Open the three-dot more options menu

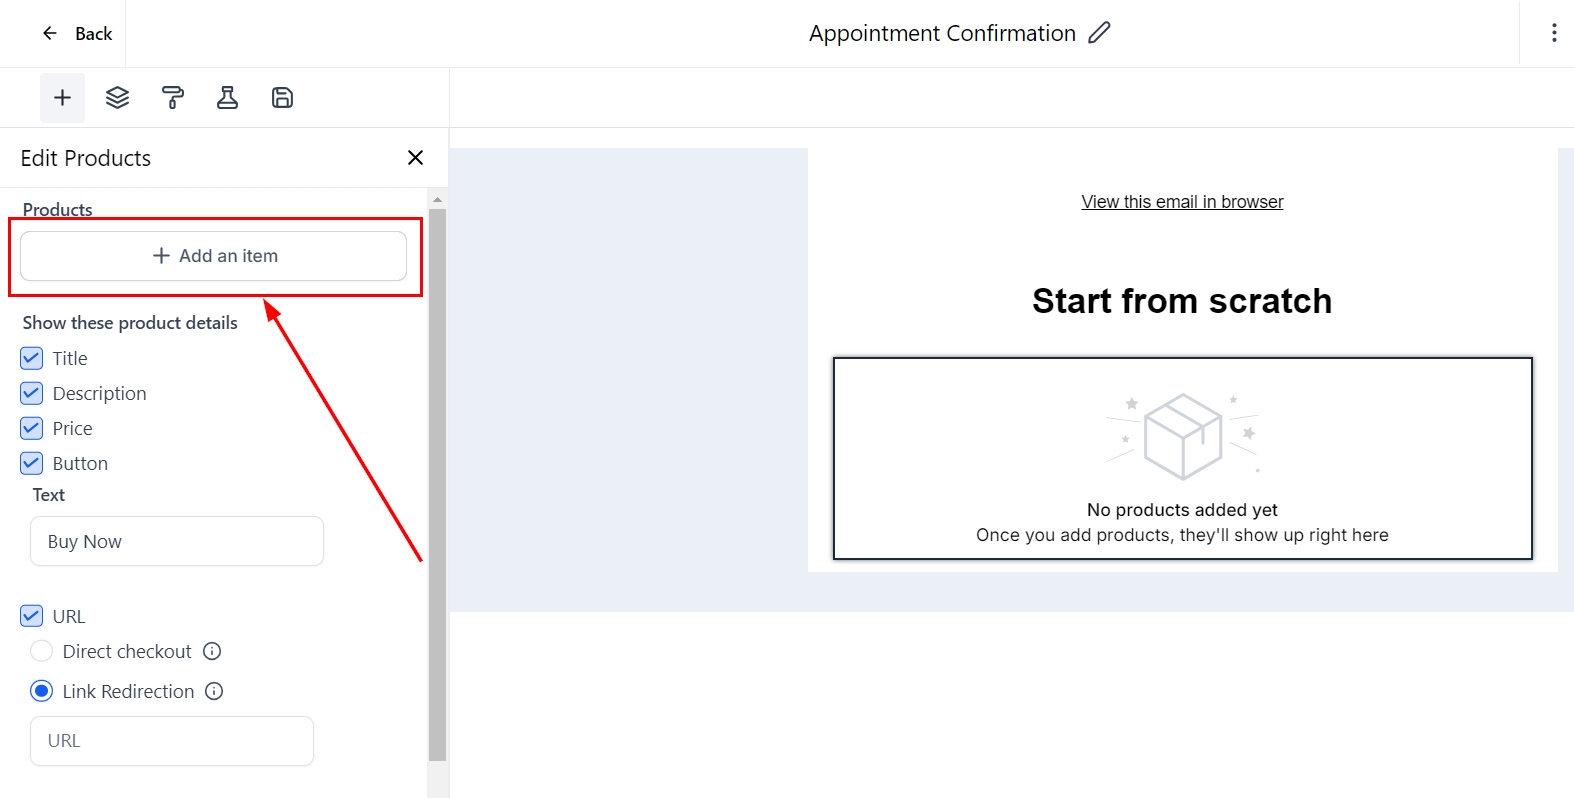(x=1553, y=33)
